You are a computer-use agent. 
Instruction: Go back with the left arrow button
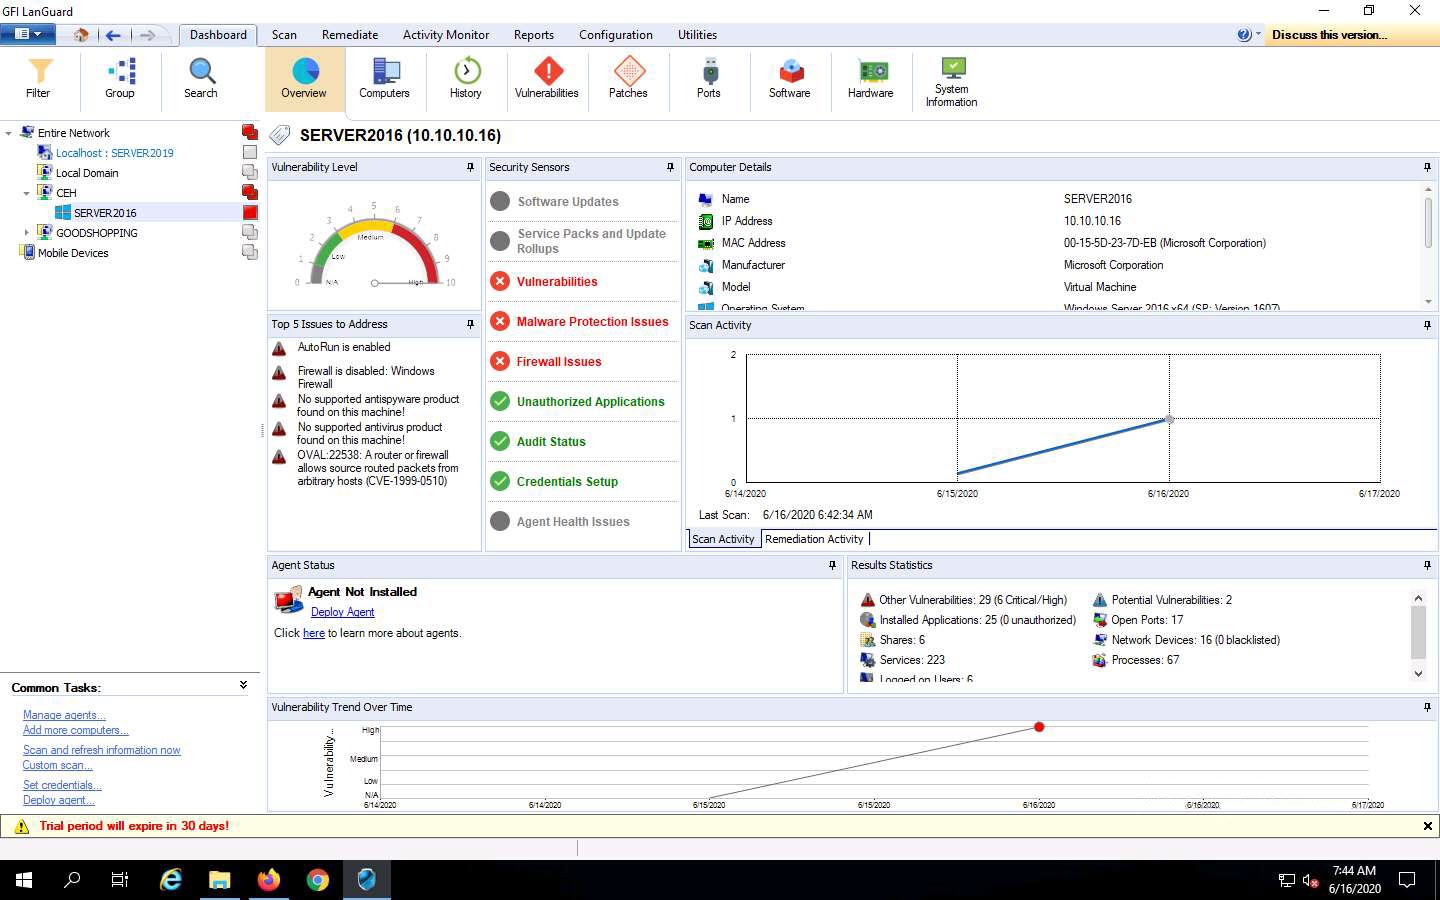point(113,35)
